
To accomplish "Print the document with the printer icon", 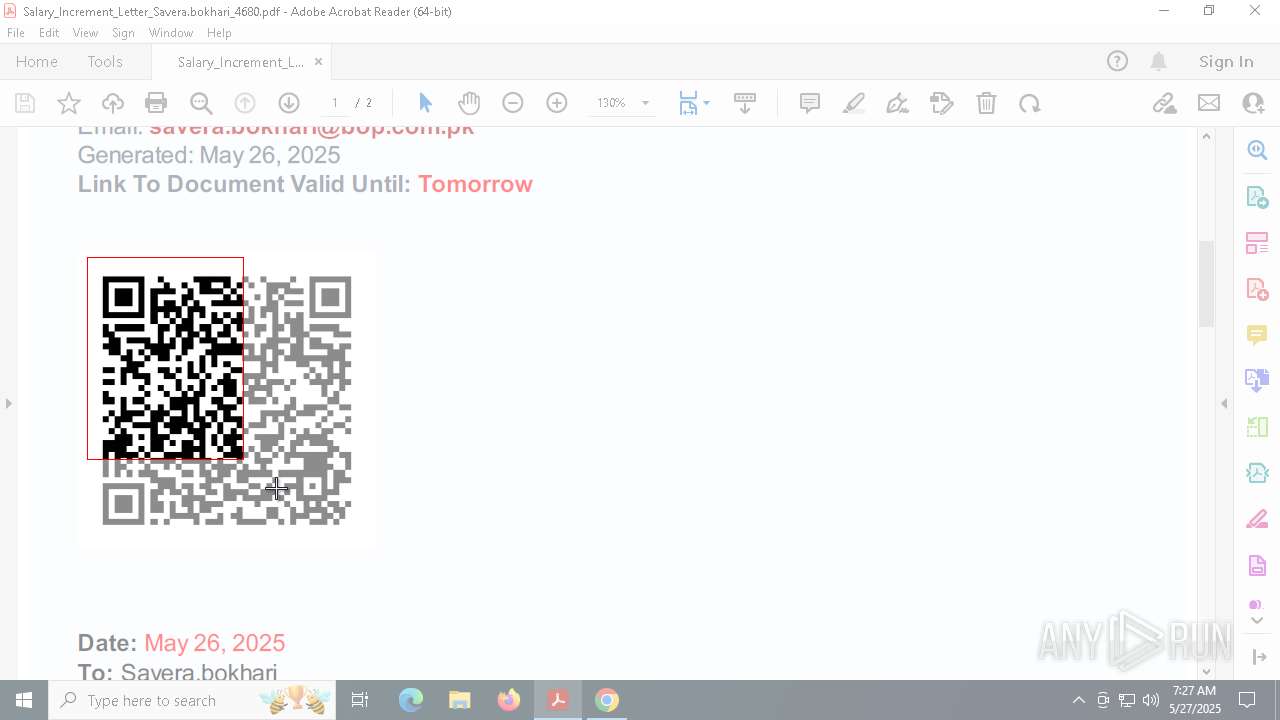I will click(156, 103).
